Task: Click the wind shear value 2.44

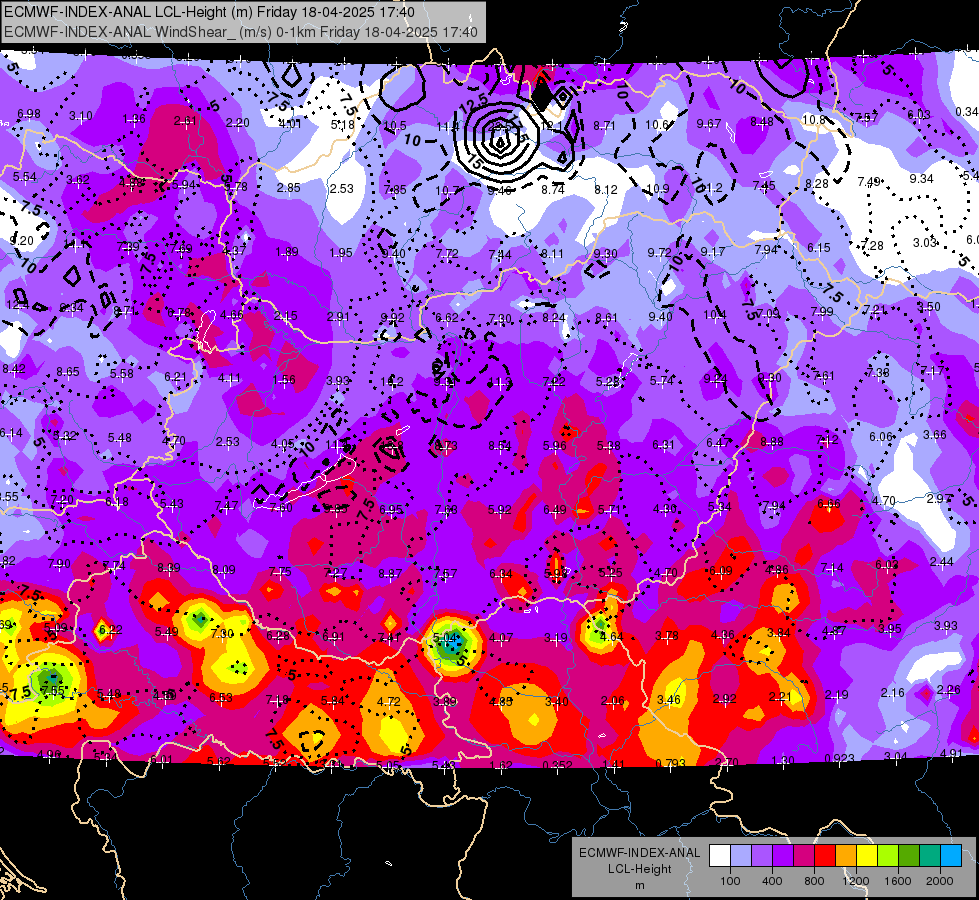Action: pyautogui.click(x=942, y=561)
